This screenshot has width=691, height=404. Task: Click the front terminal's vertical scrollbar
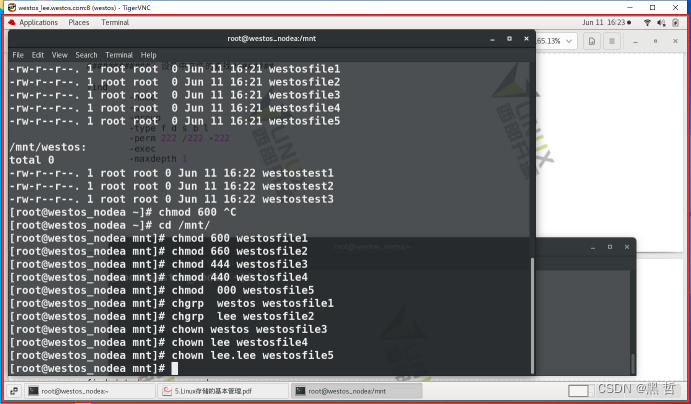tap(532, 315)
